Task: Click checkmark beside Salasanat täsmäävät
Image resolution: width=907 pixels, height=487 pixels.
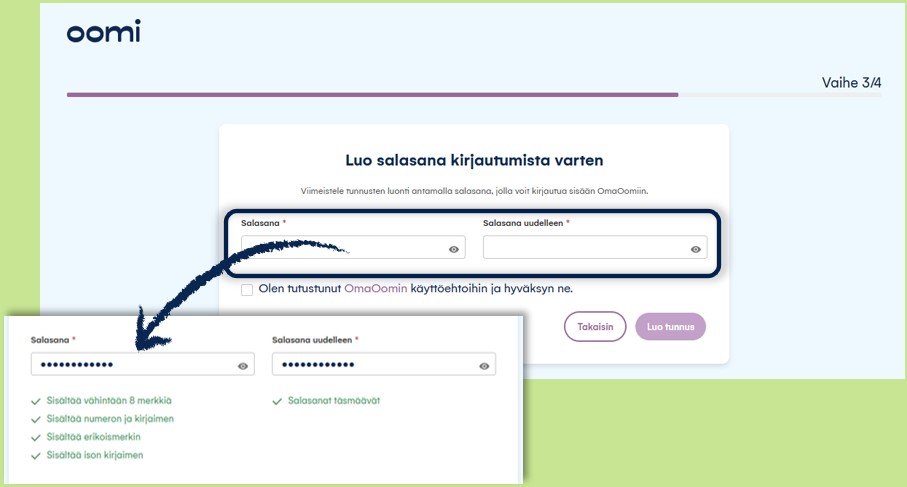Action: tap(277, 401)
